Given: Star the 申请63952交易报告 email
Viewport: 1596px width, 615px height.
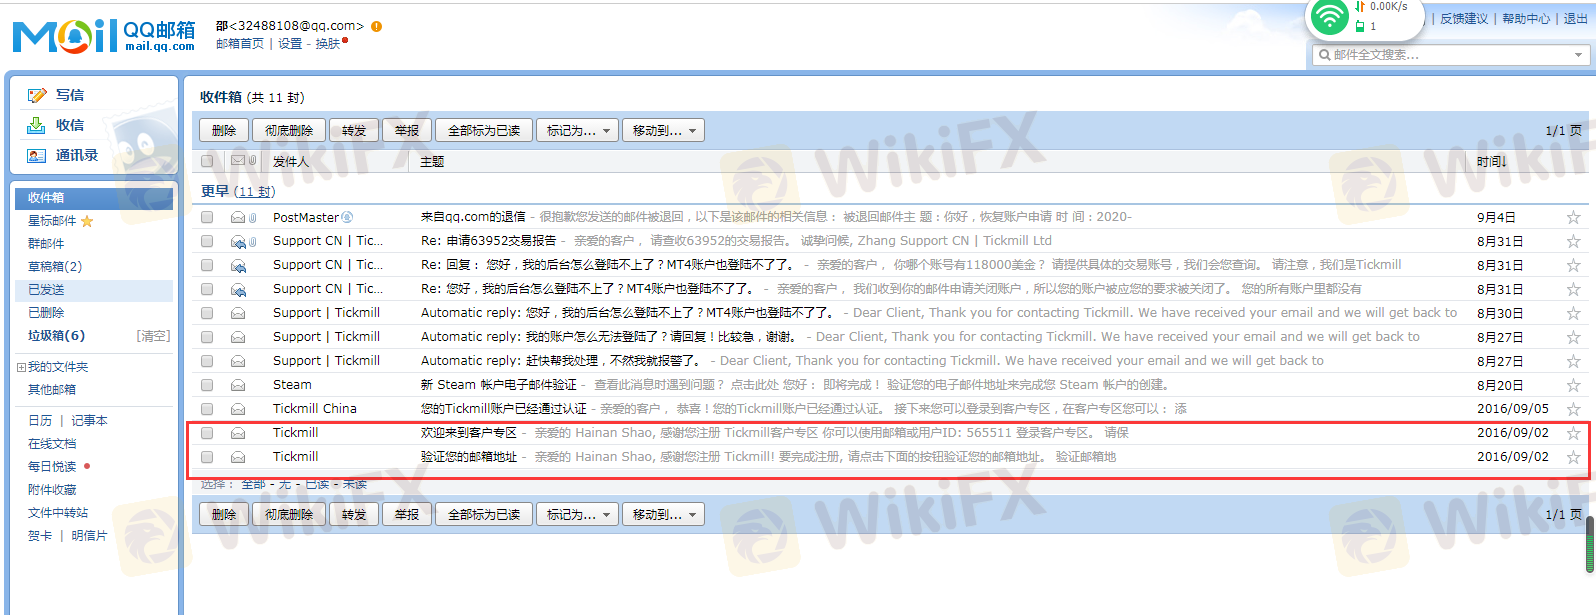Looking at the screenshot, I should [x=1573, y=241].
